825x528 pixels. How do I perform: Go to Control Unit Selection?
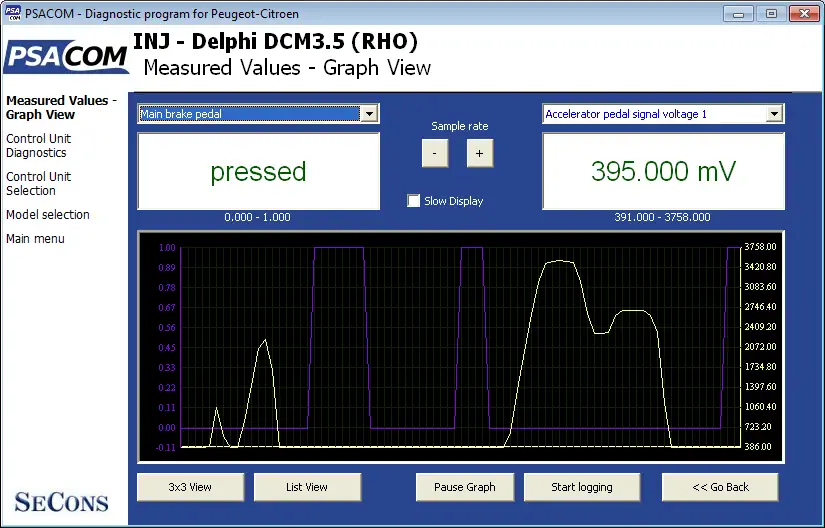point(38,184)
